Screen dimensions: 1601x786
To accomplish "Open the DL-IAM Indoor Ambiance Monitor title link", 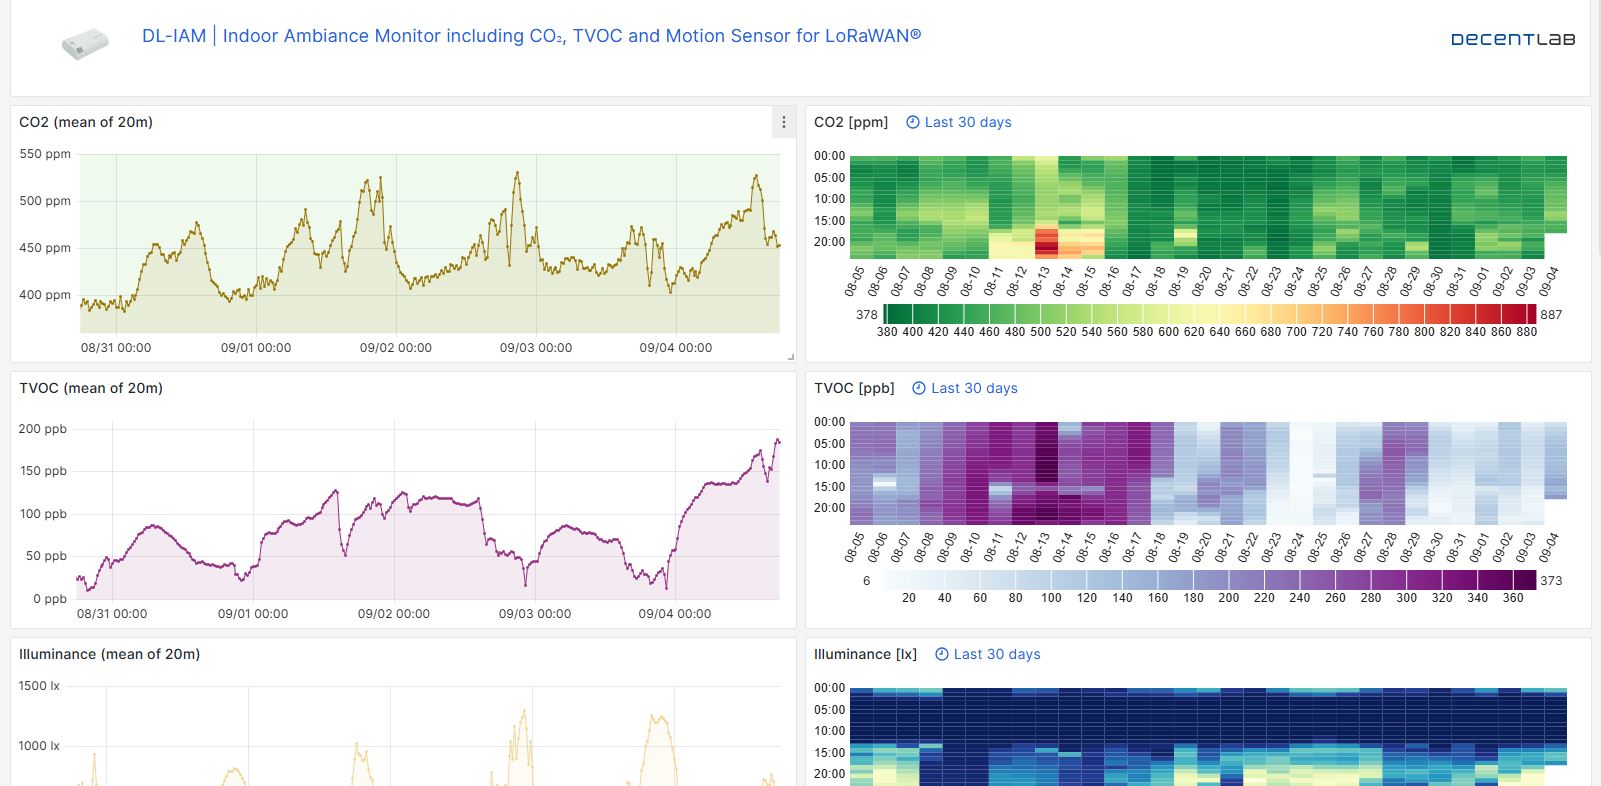I will tap(531, 36).
